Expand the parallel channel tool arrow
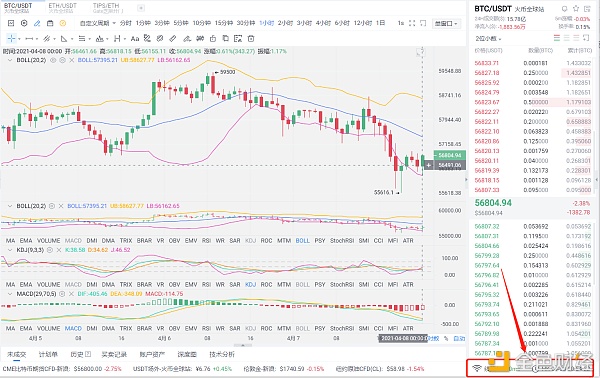 [54, 39]
